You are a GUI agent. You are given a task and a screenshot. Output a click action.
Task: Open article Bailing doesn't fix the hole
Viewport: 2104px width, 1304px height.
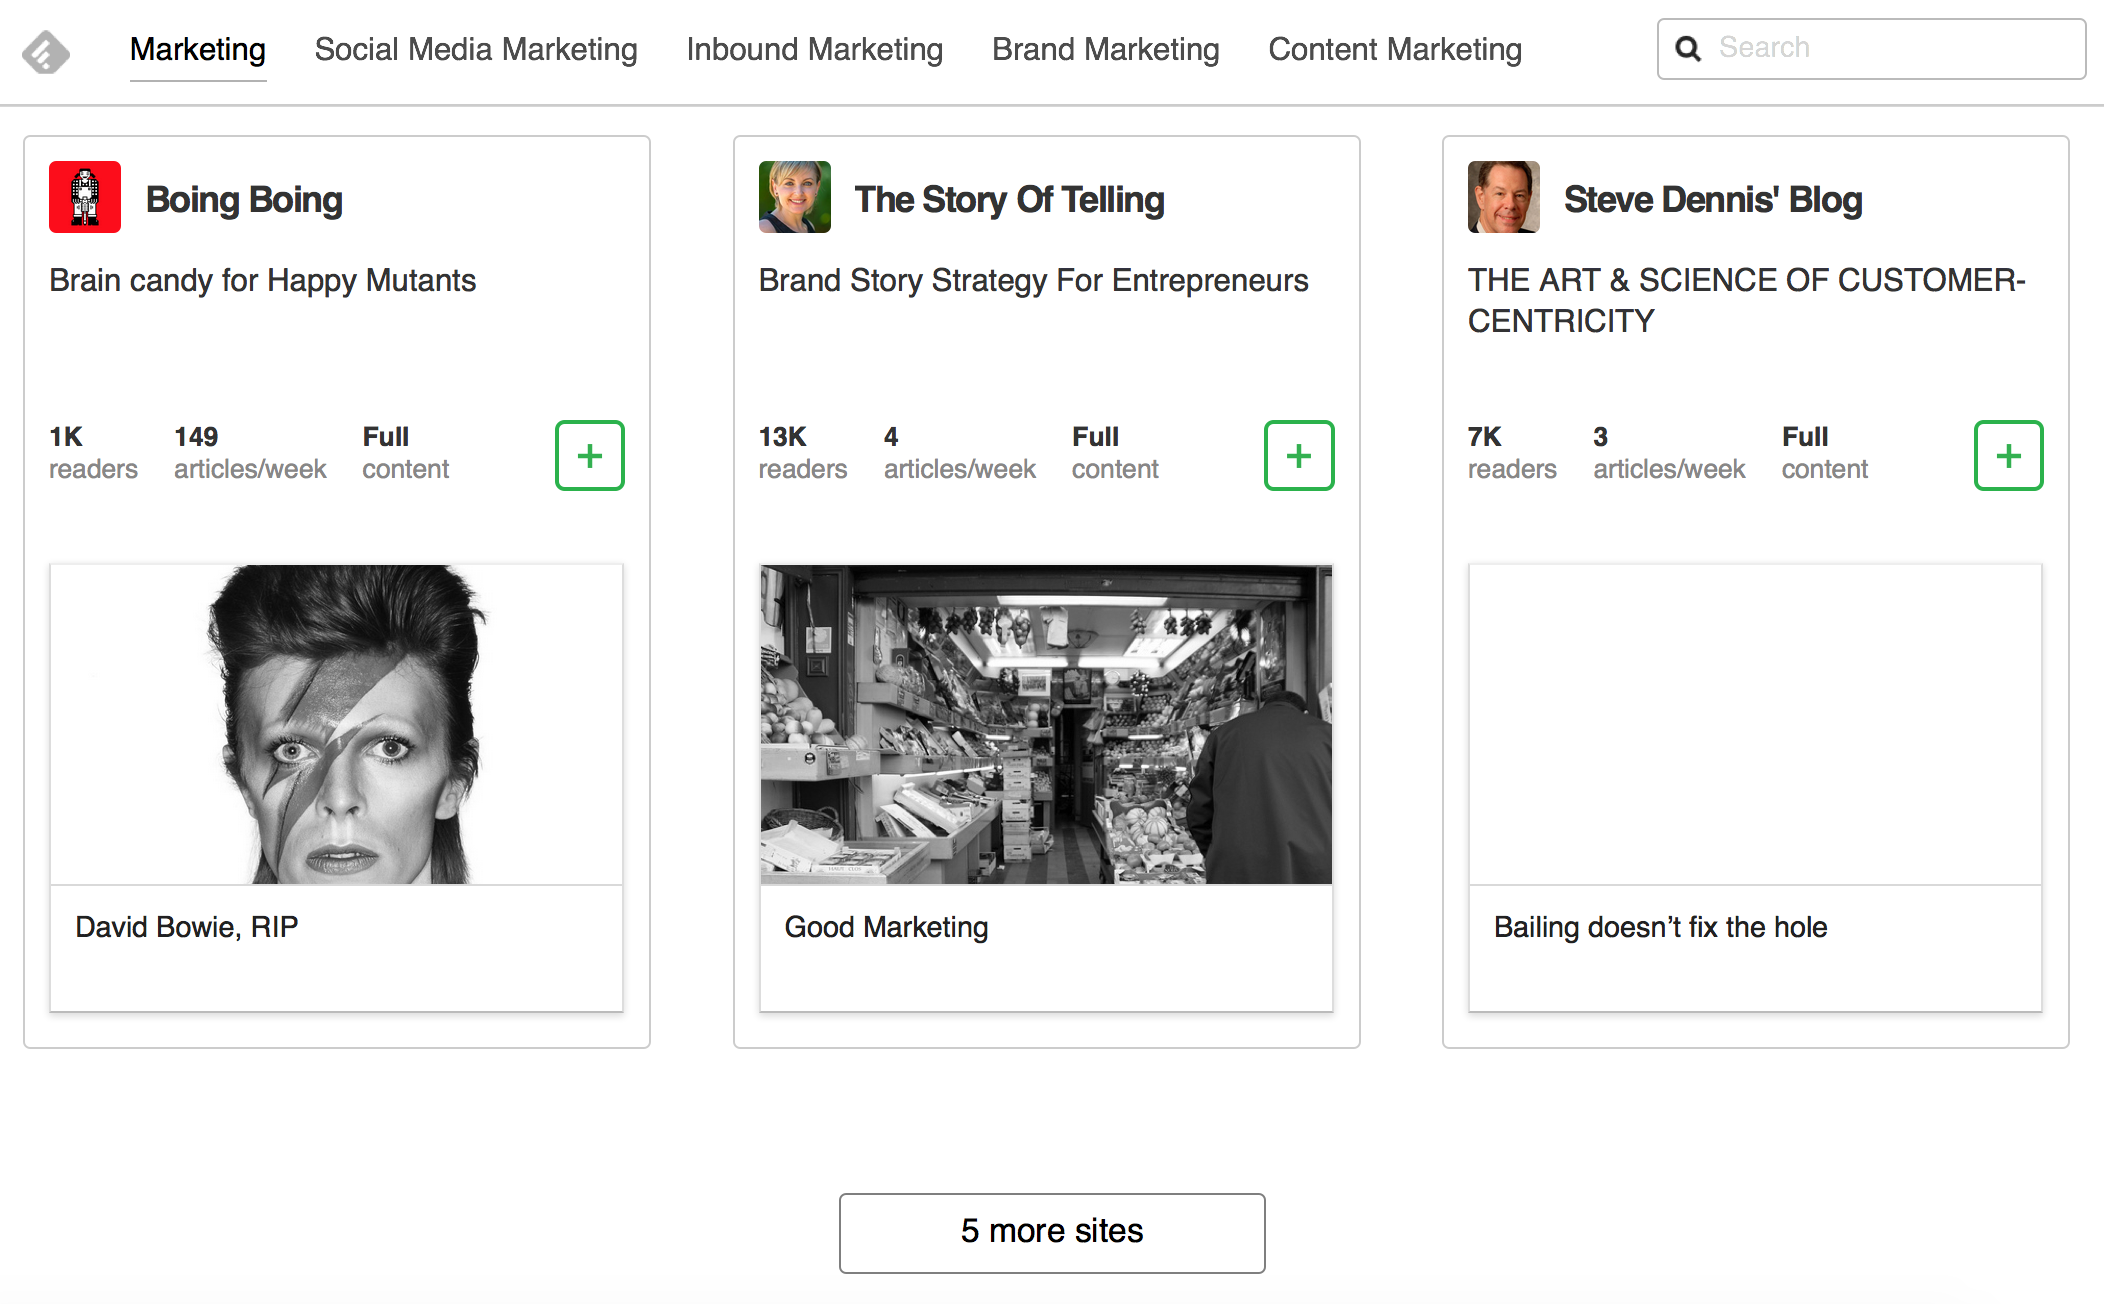pyautogui.click(x=1660, y=927)
